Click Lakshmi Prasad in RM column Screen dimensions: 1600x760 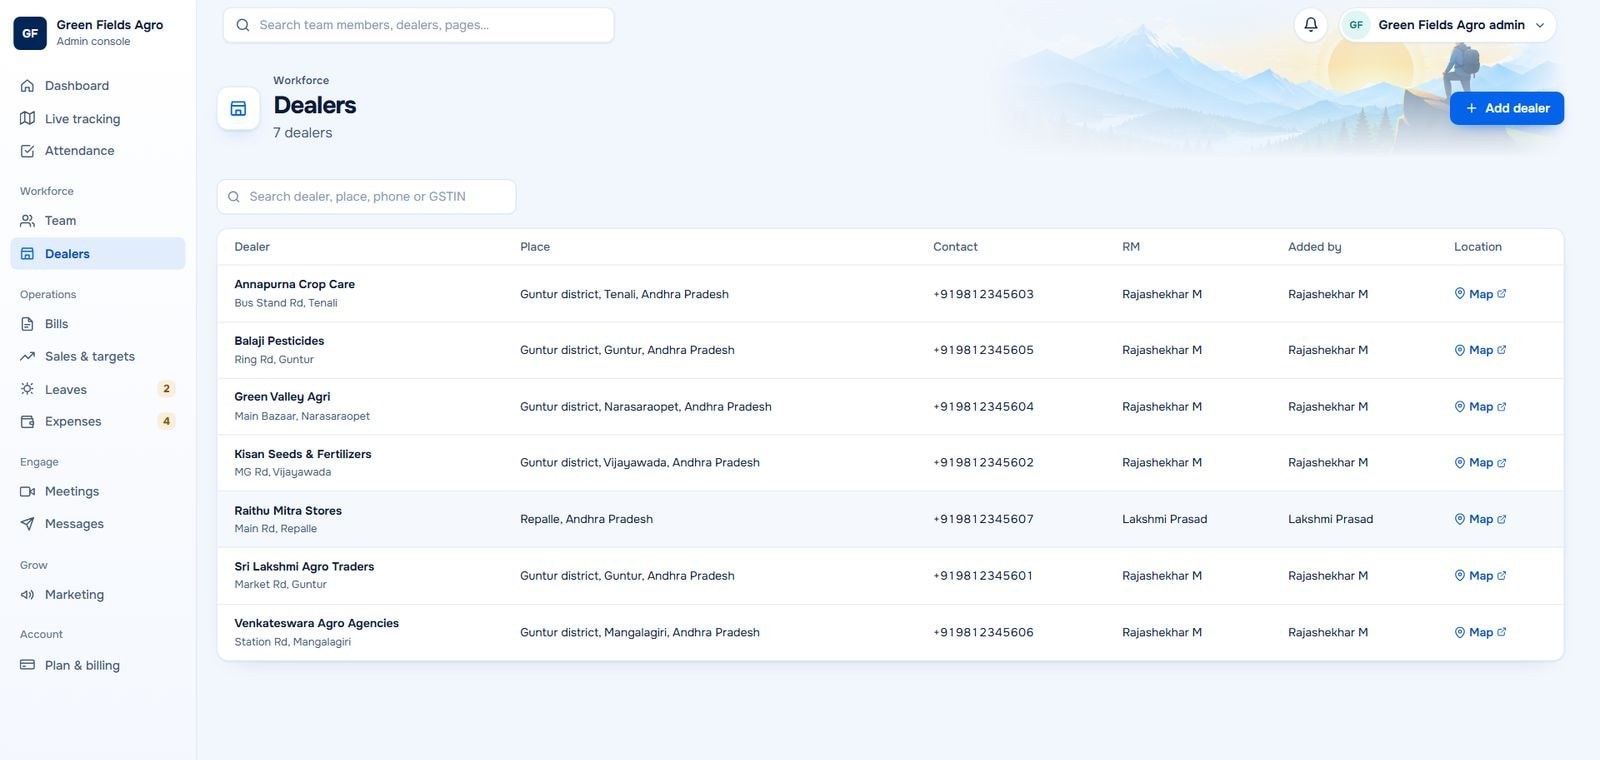1165,519
